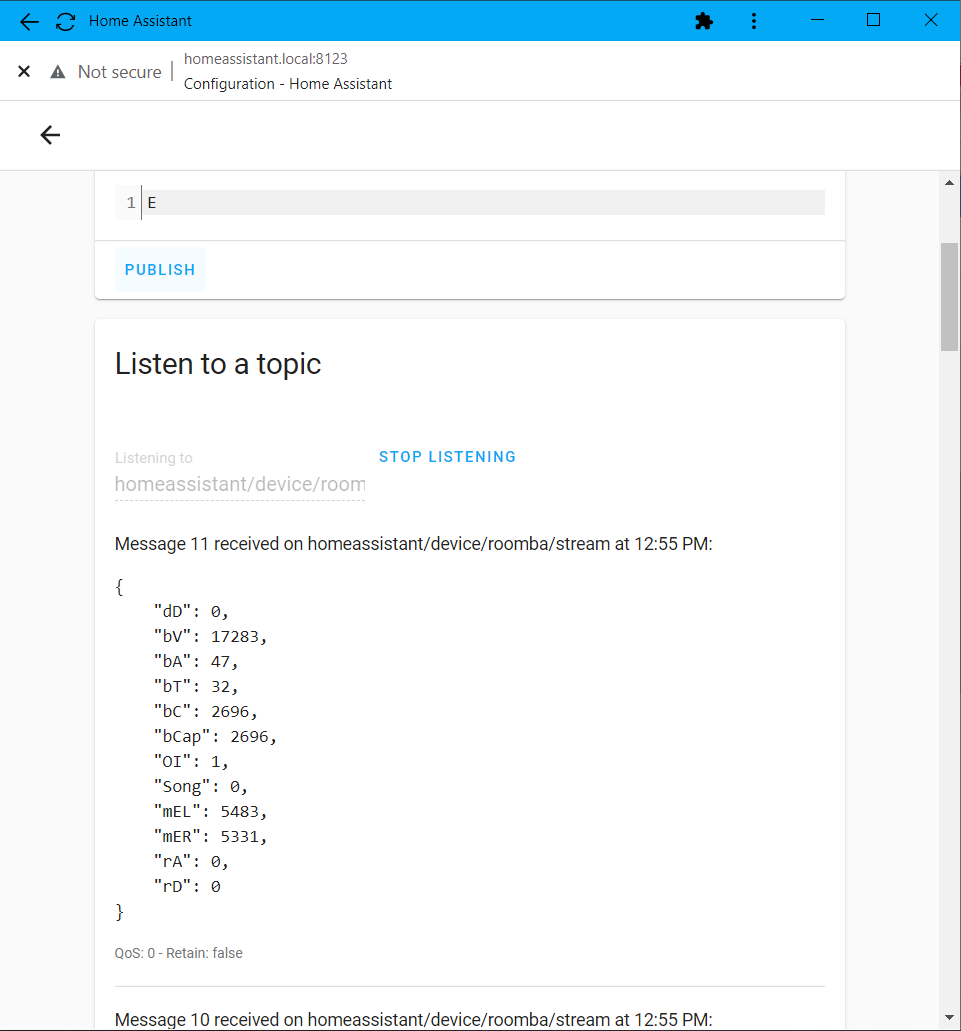The height and width of the screenshot is (1031, 961).
Task: Click the QoS: 0 - Retain: false text
Action: pyautogui.click(x=179, y=953)
